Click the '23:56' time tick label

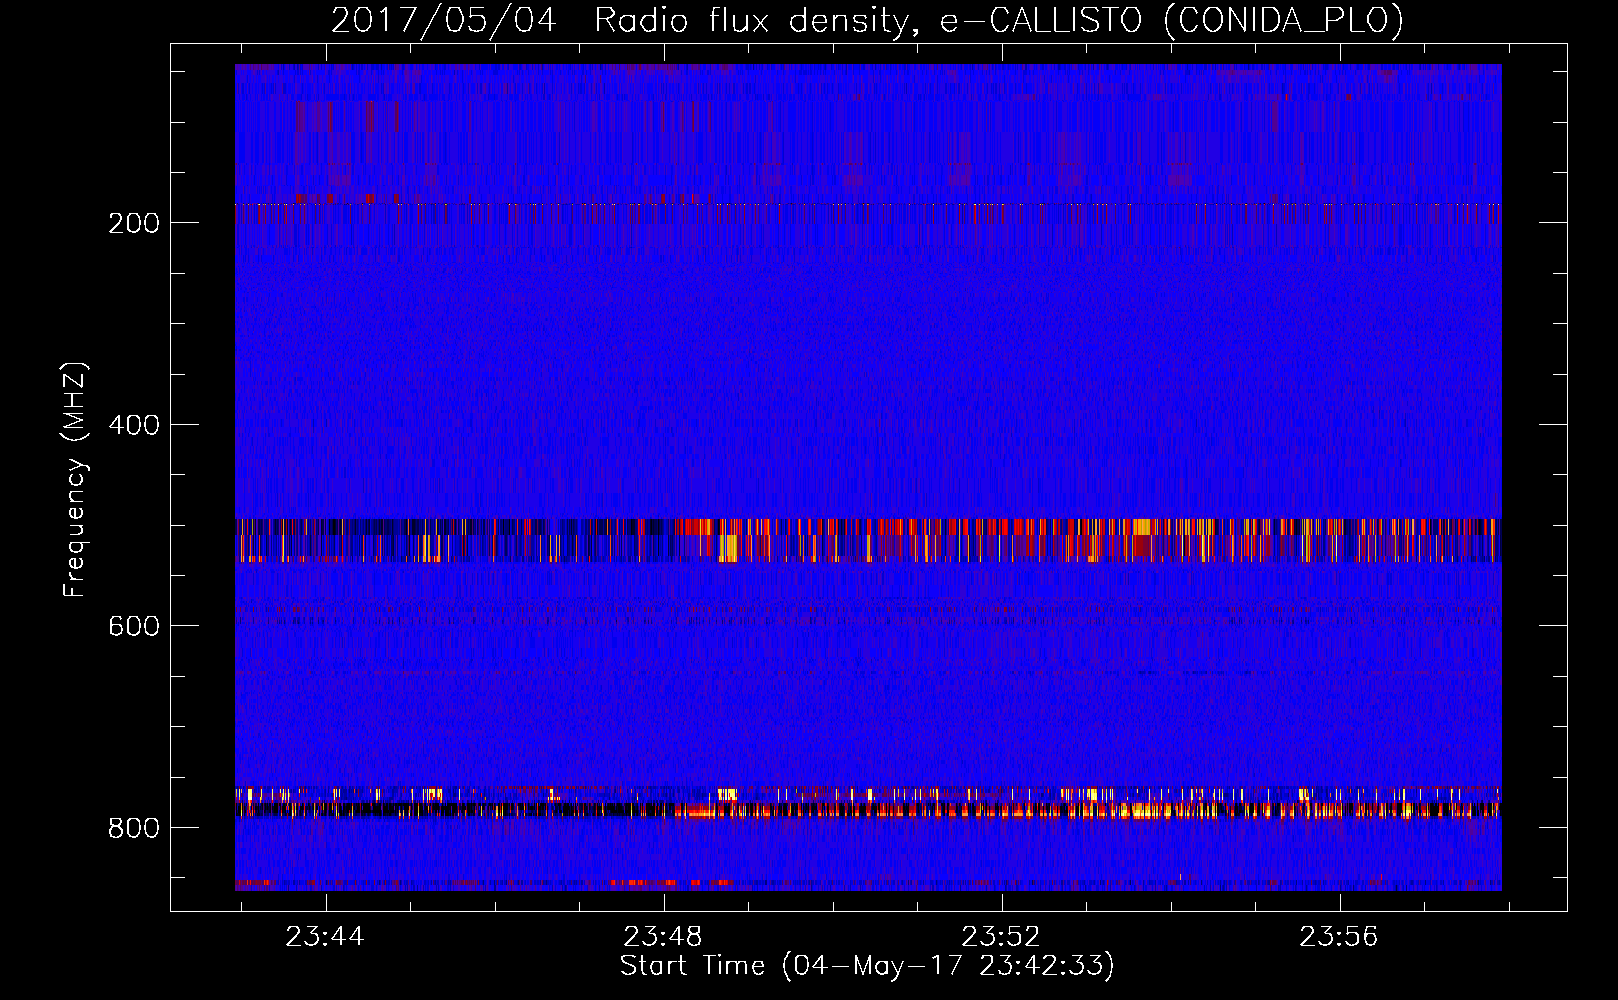(x=1338, y=937)
